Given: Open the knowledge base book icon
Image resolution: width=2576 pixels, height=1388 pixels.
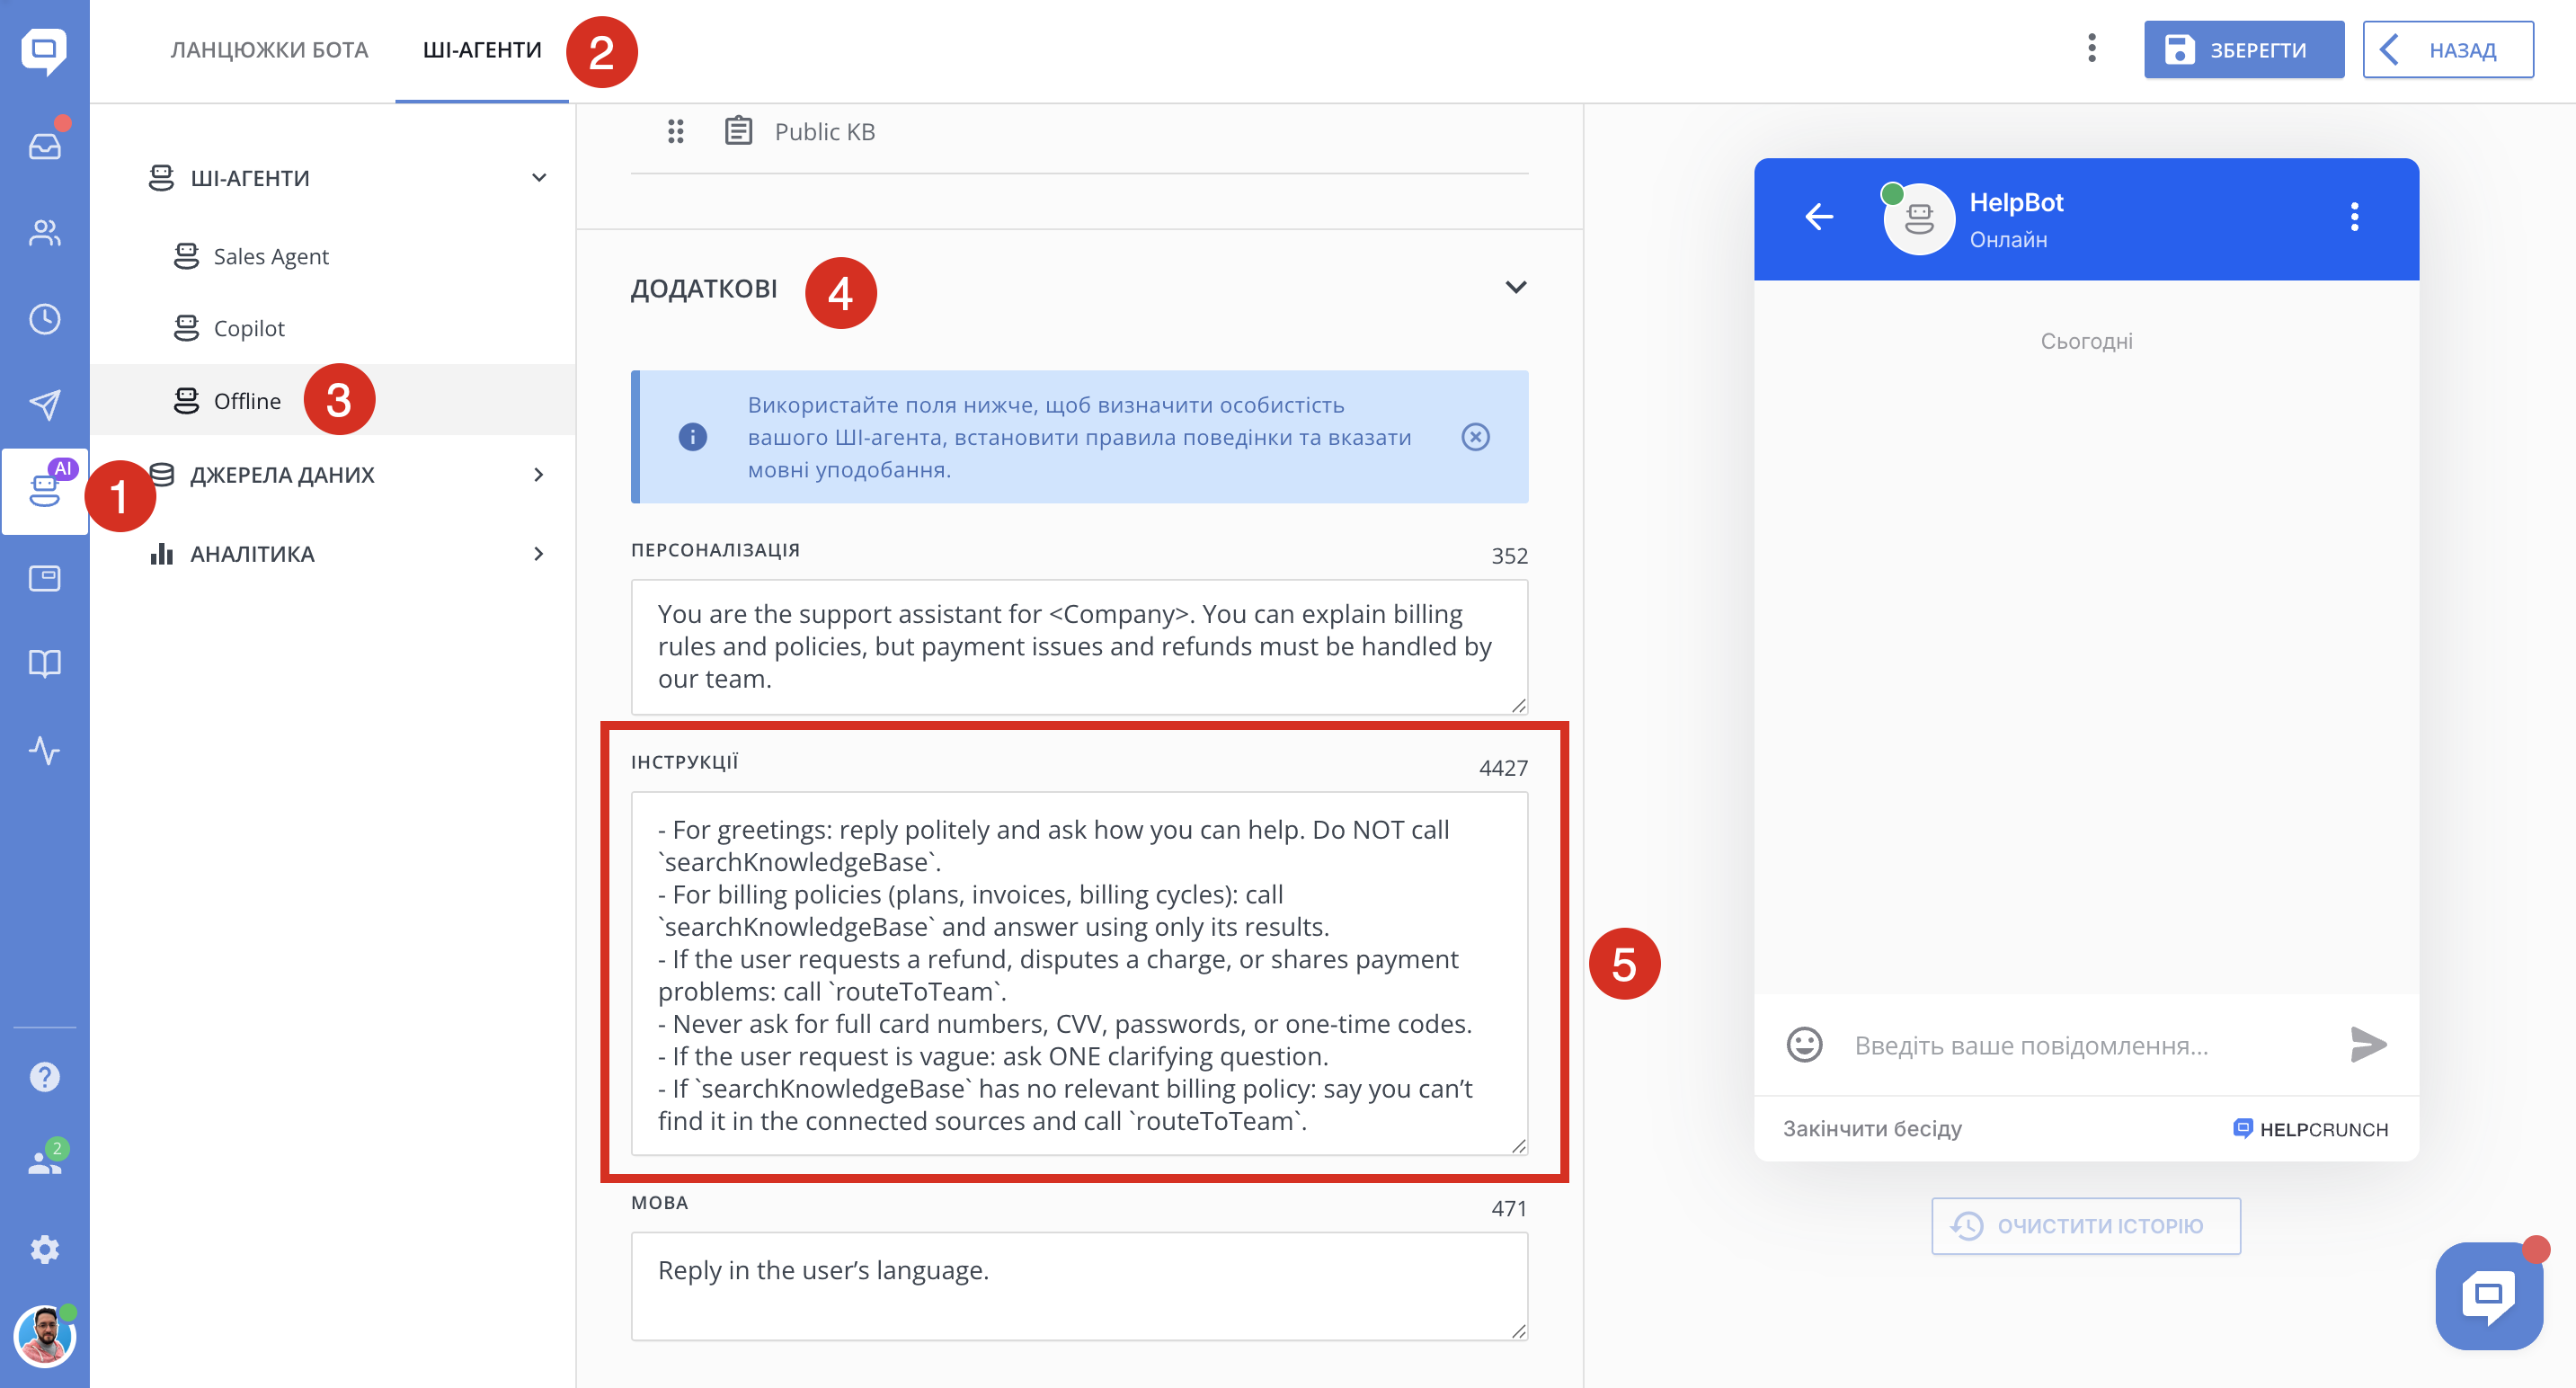Looking at the screenshot, I should coord(44,663).
